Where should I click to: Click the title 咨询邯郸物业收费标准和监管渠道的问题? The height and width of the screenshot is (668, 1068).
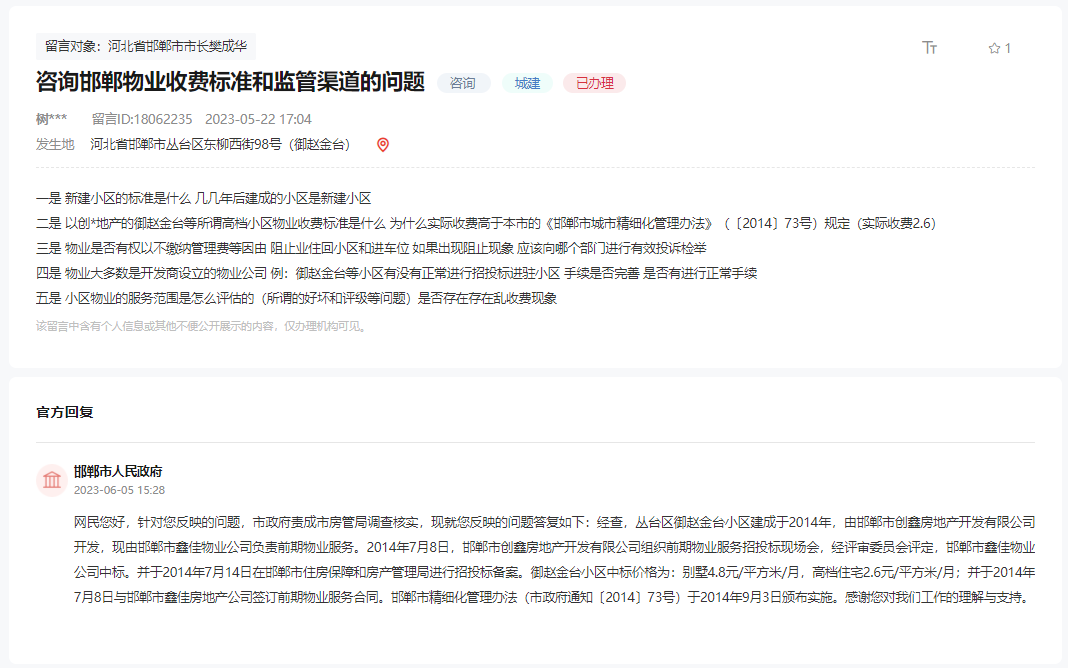[x=230, y=82]
